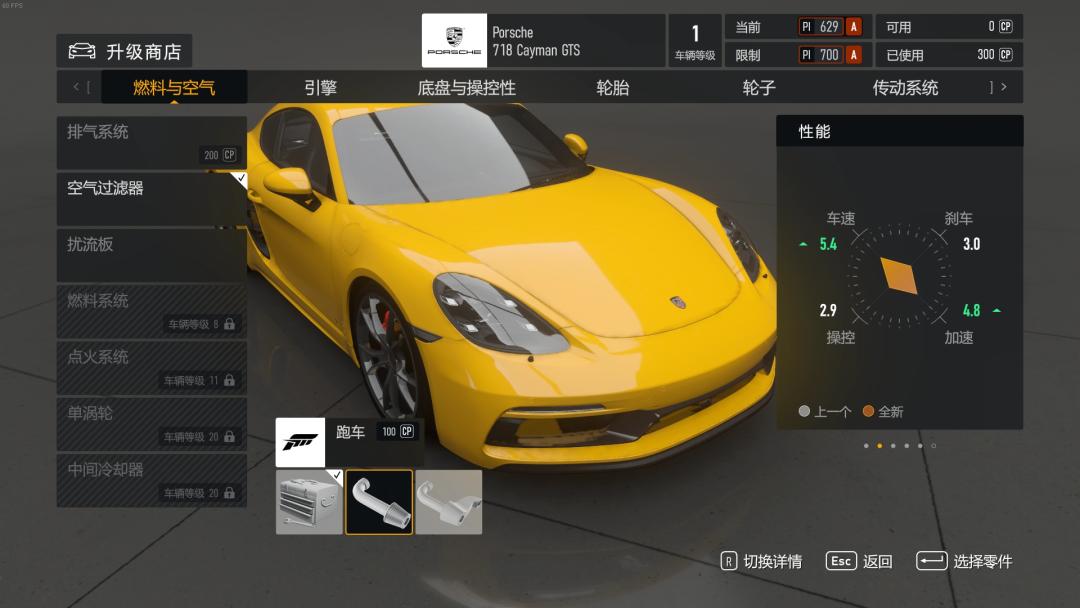Pick the third race air filter part

pos(449,502)
